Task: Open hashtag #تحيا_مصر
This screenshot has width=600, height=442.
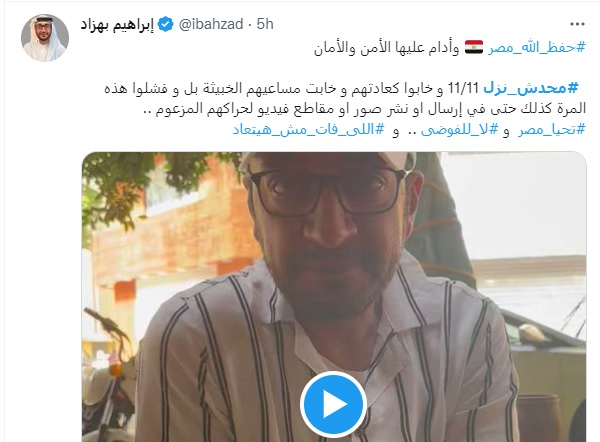Action: tap(552, 130)
